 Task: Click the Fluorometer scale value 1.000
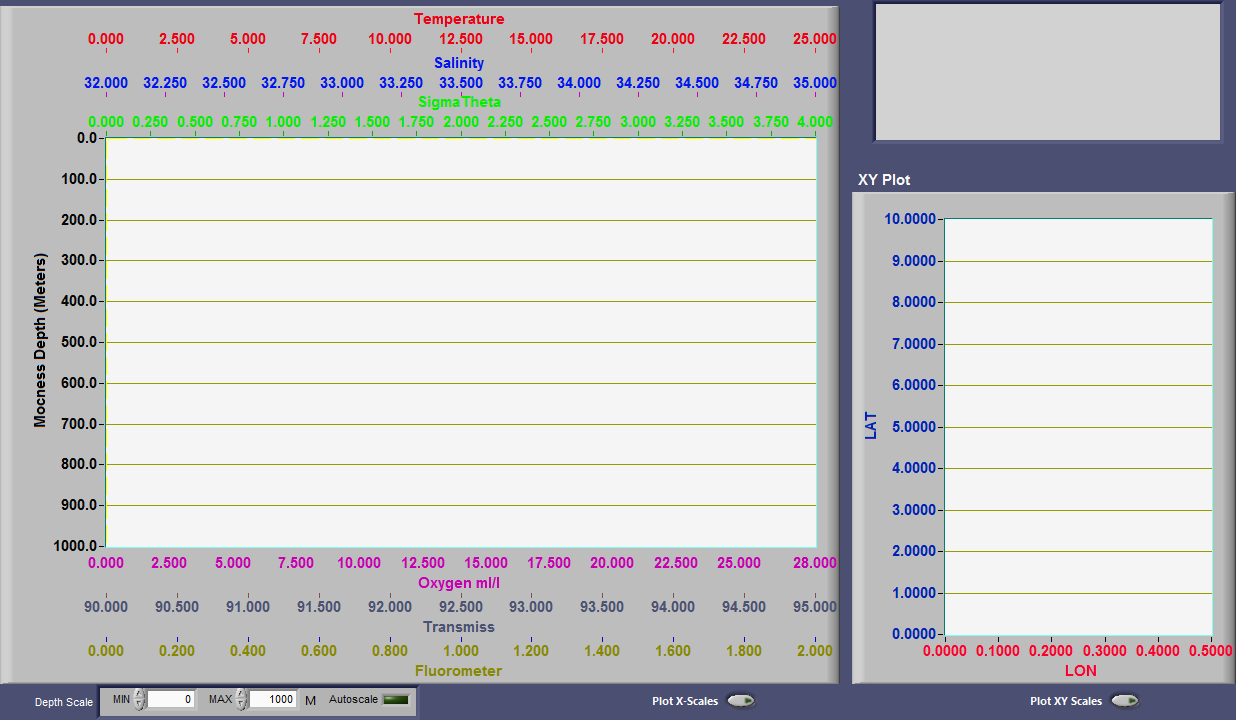pyautogui.click(x=461, y=651)
